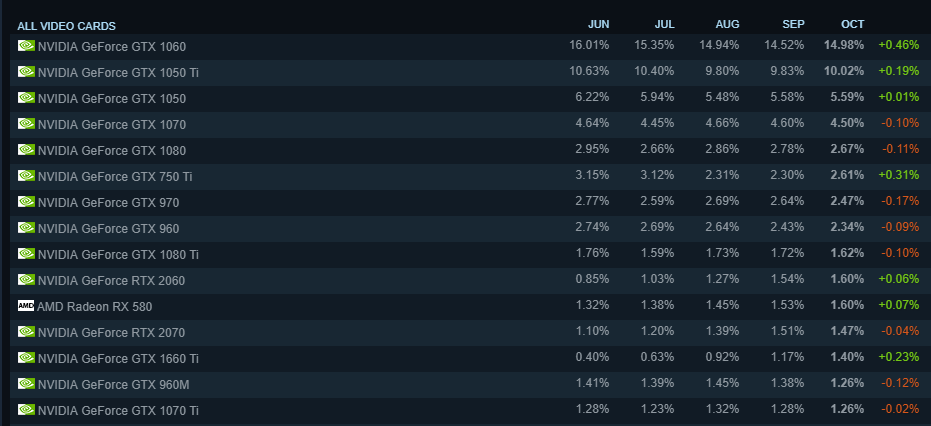
Task: Click the GTX 1080 October 2.67% value
Action: click(x=847, y=149)
